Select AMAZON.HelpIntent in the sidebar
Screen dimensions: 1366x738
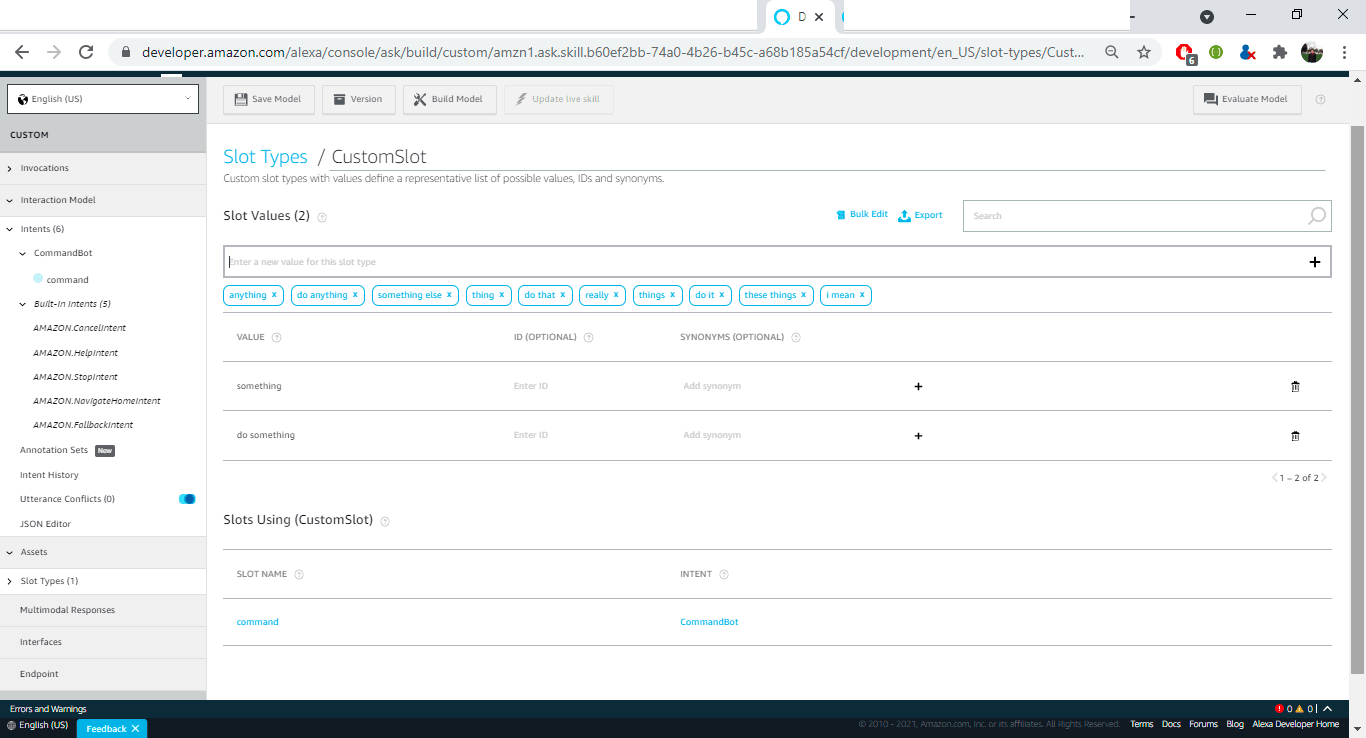(76, 353)
